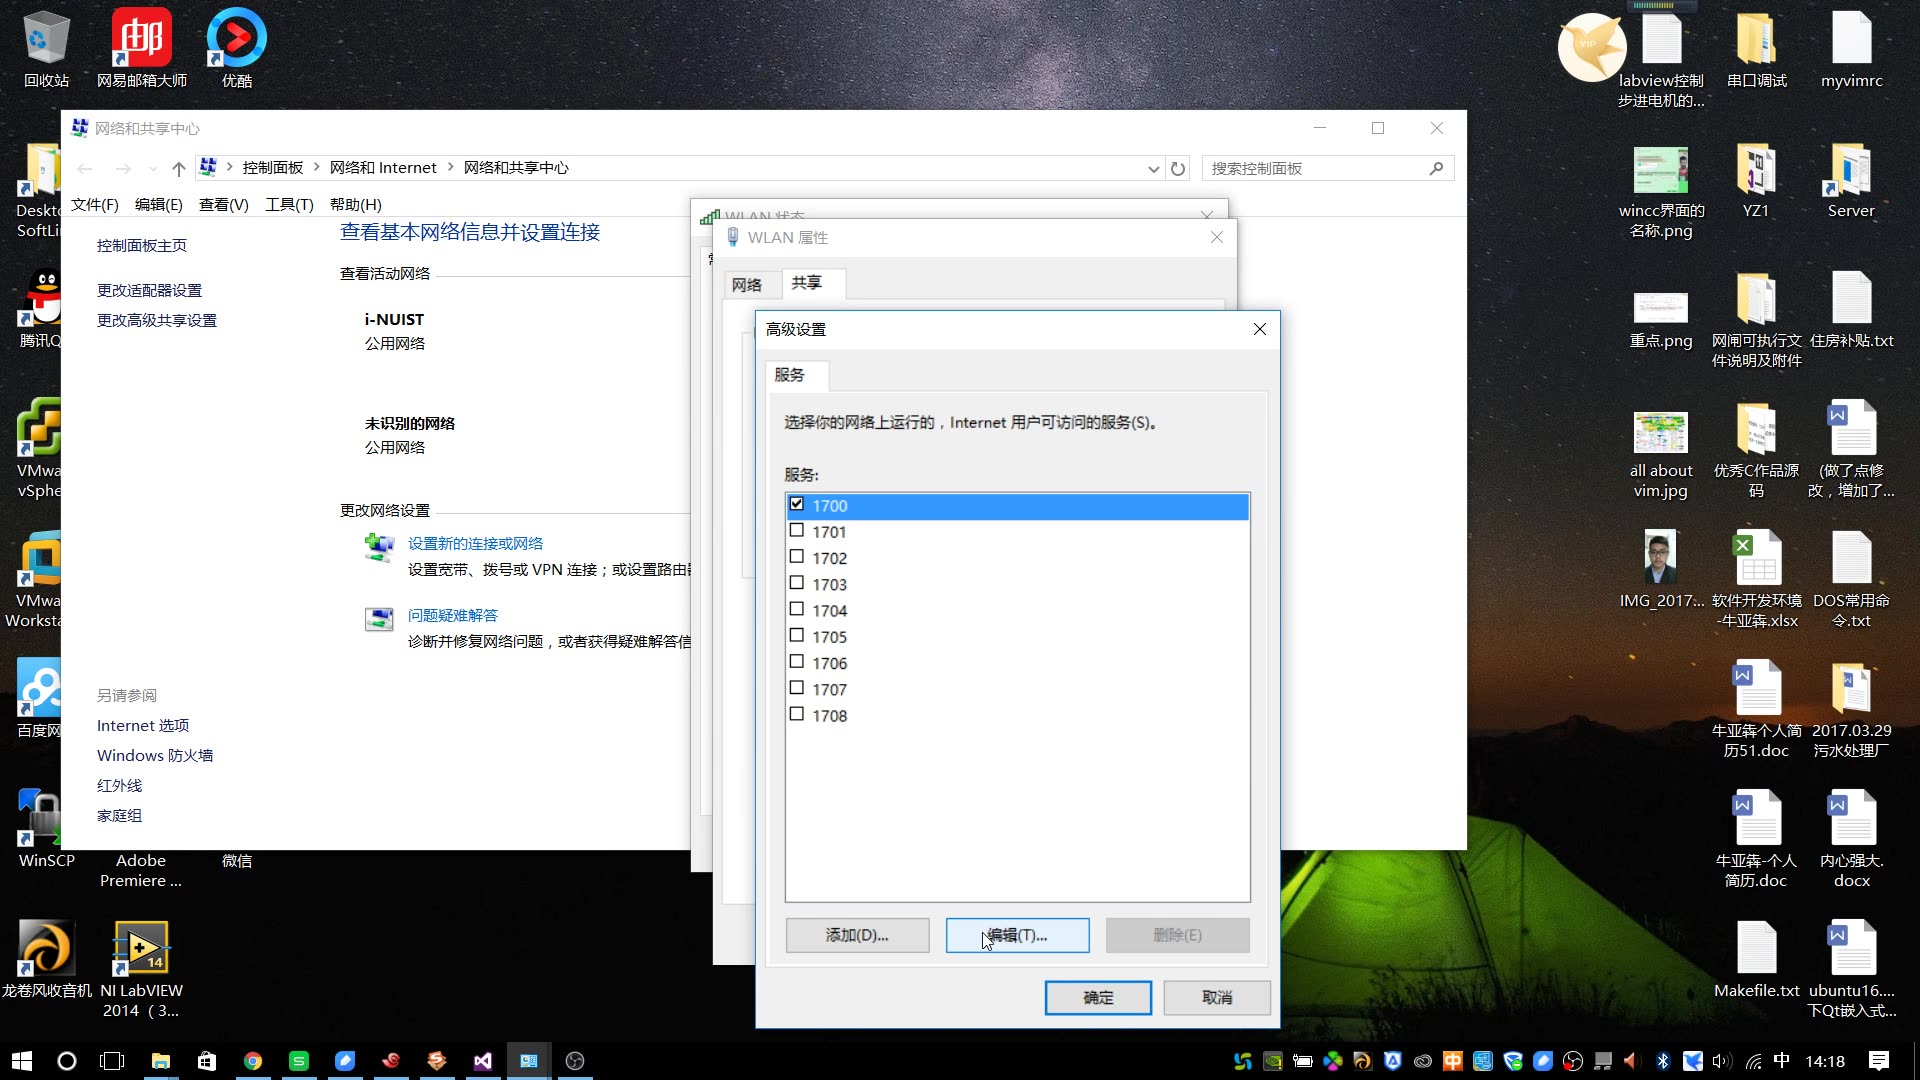Image resolution: width=1920 pixels, height=1080 pixels.
Task: Open action center notification icon
Action: coord(1879,1061)
